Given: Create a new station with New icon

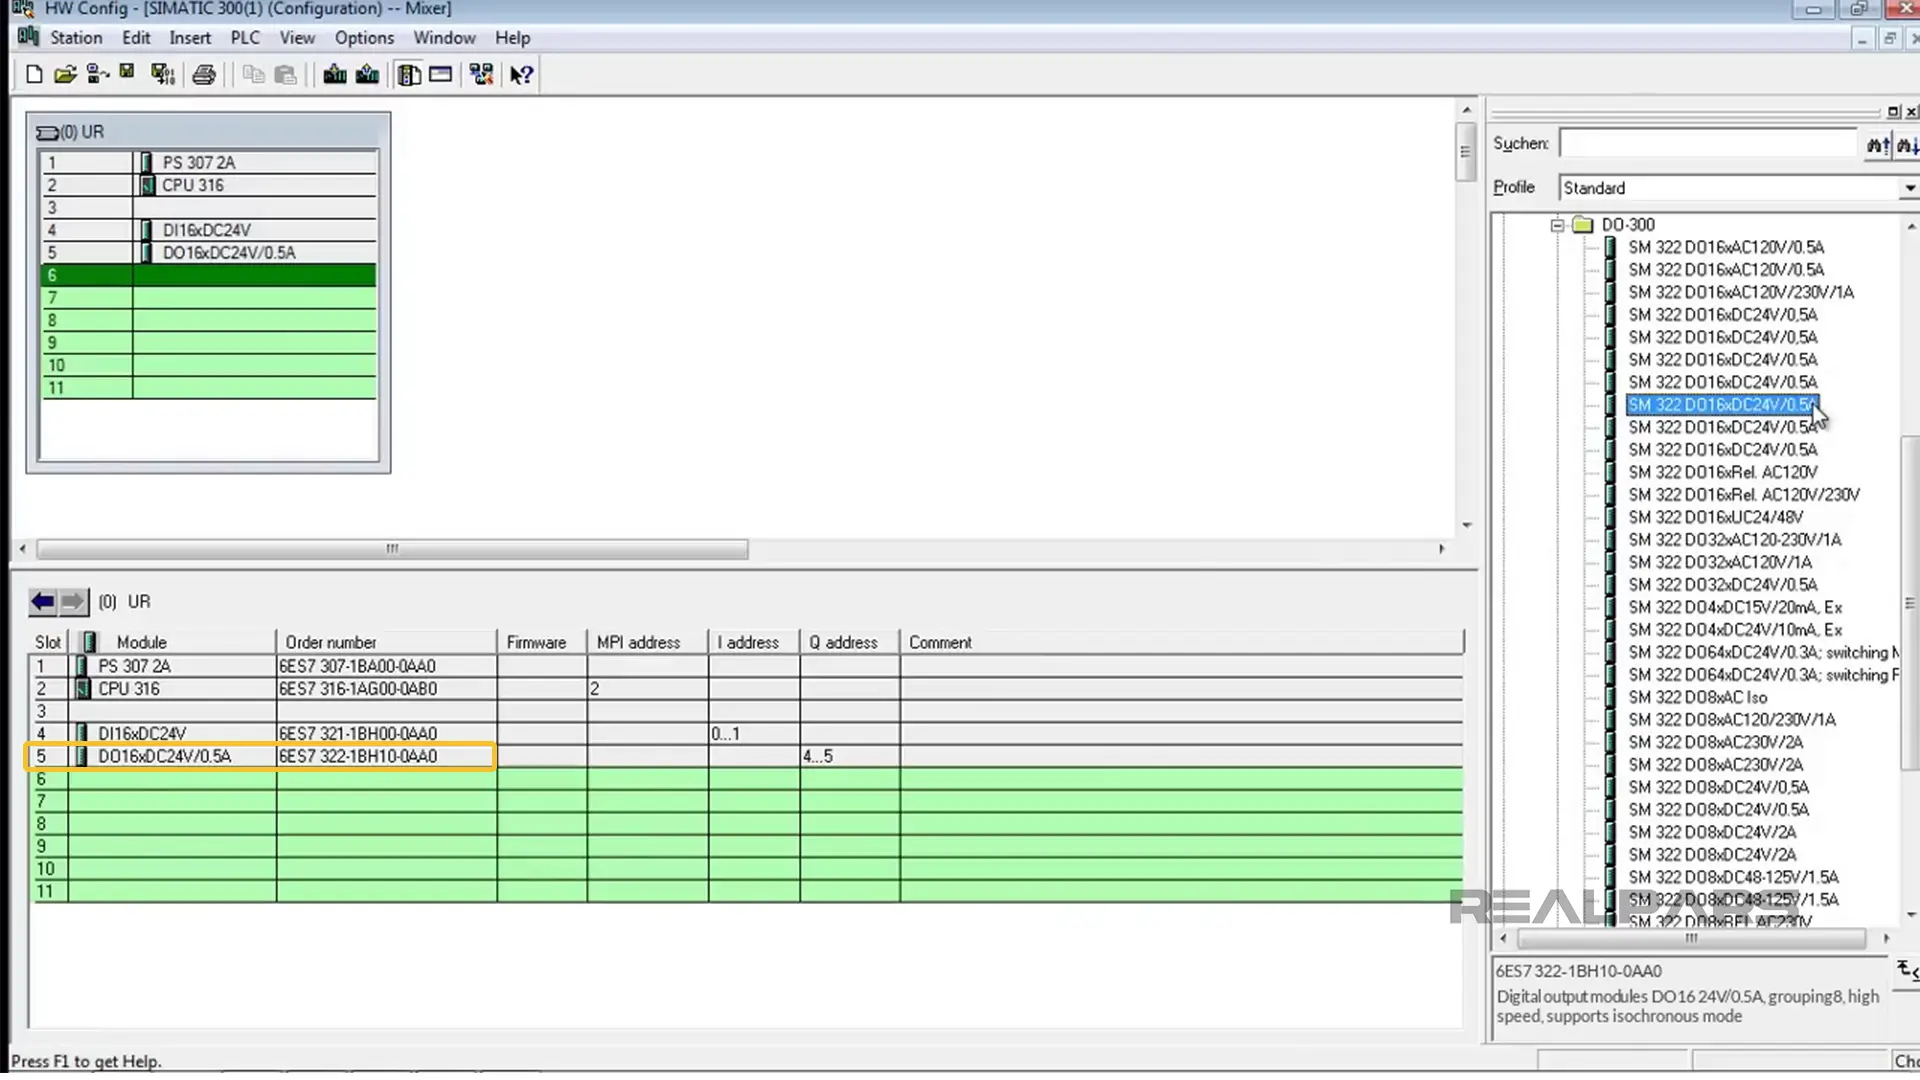Looking at the screenshot, I should [34, 74].
